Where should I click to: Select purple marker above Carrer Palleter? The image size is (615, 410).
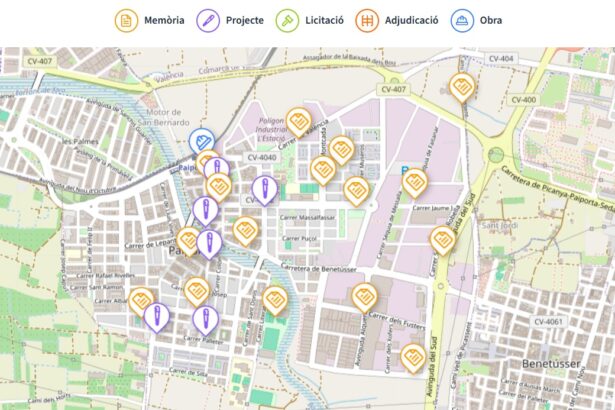click(x=204, y=319)
